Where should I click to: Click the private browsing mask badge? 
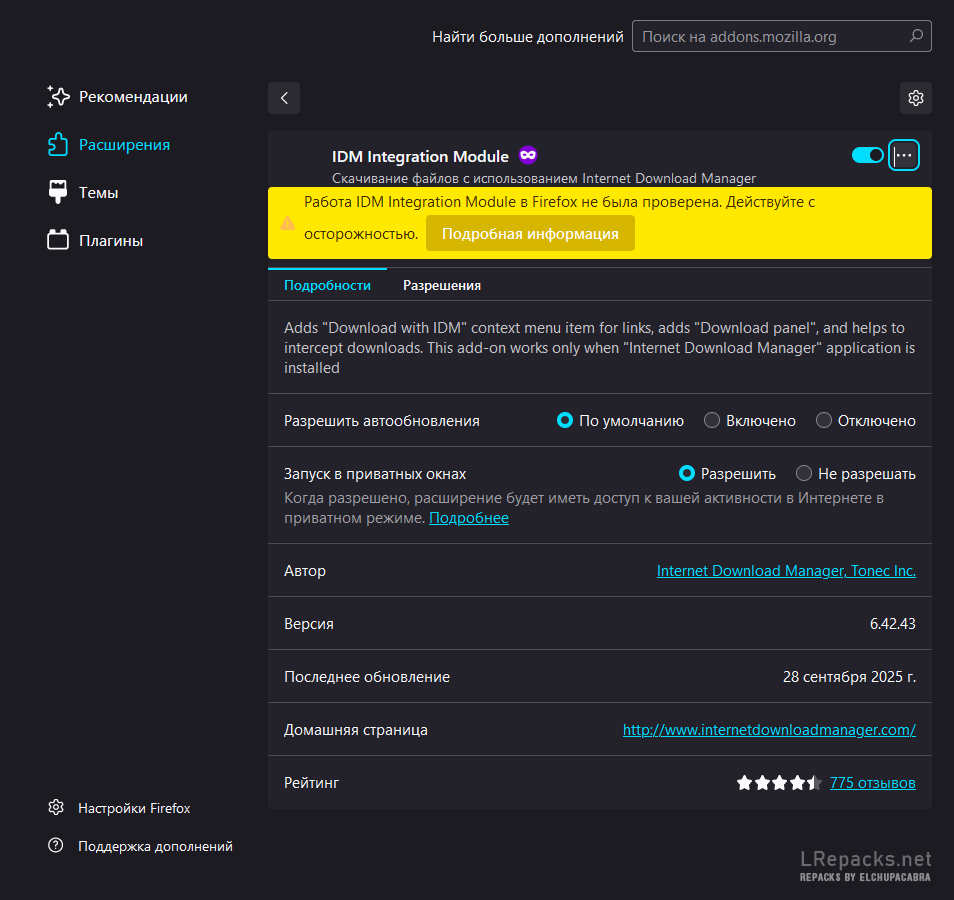[528, 155]
